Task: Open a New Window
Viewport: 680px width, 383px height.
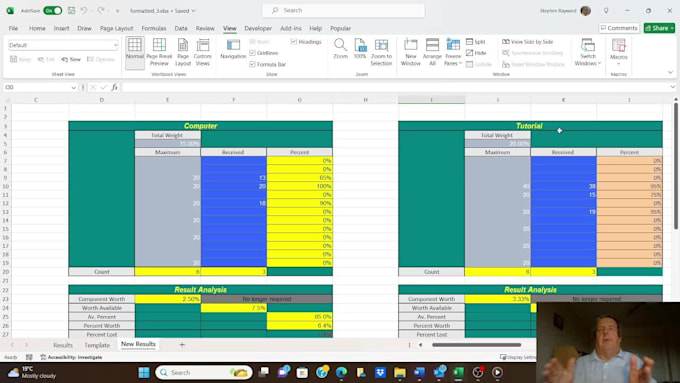Action: click(x=411, y=52)
